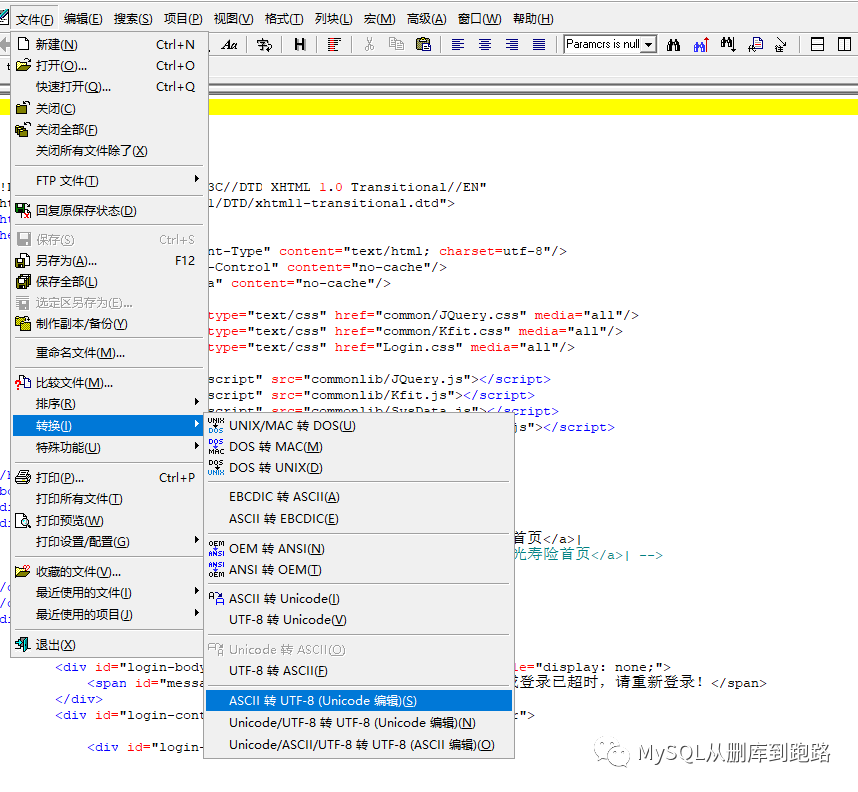Click the font Aa toolbar icon
Viewport: 858px width, 792px height.
tap(229, 44)
